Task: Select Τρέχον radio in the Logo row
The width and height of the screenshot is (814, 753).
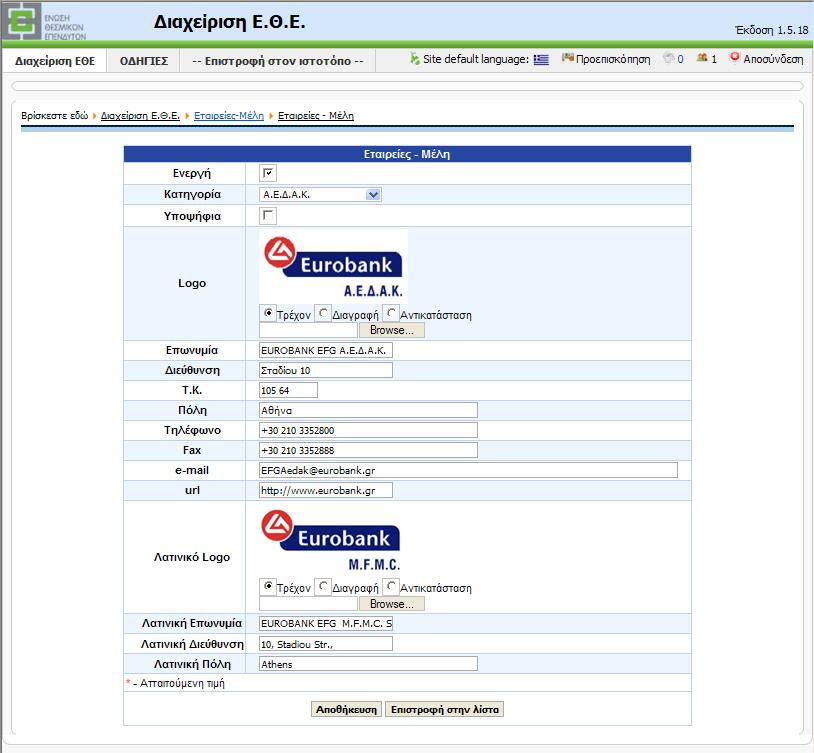Action: (x=268, y=313)
